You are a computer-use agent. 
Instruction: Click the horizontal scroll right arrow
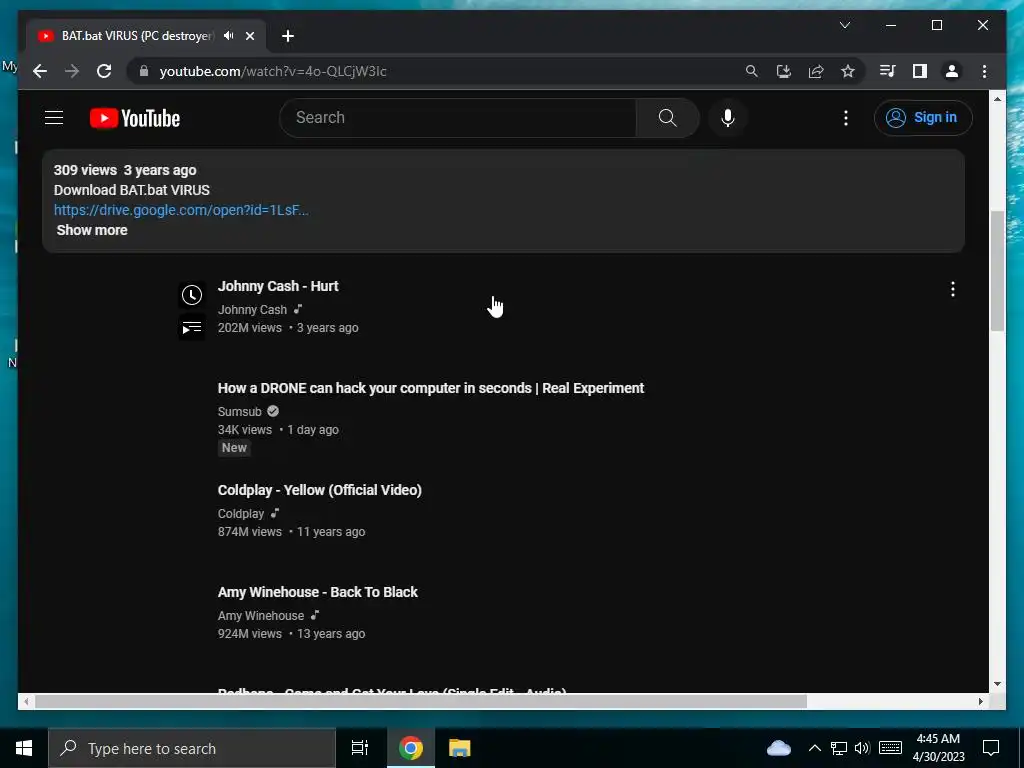coord(981,701)
